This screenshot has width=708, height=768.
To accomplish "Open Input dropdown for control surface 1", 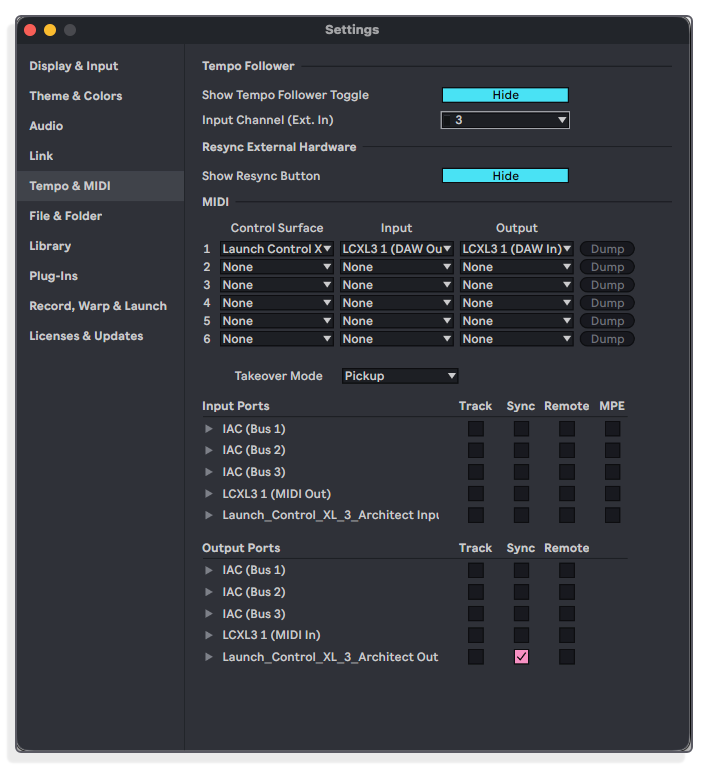I will (x=397, y=249).
